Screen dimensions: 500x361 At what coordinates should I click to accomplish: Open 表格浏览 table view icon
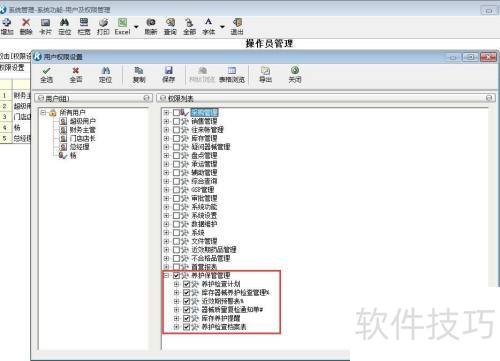point(232,70)
